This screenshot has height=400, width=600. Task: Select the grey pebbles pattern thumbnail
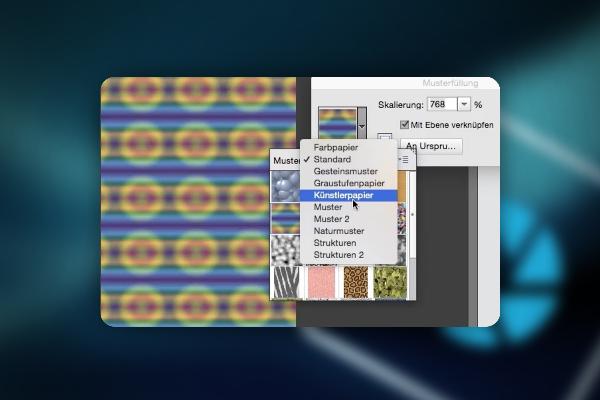coord(285,250)
